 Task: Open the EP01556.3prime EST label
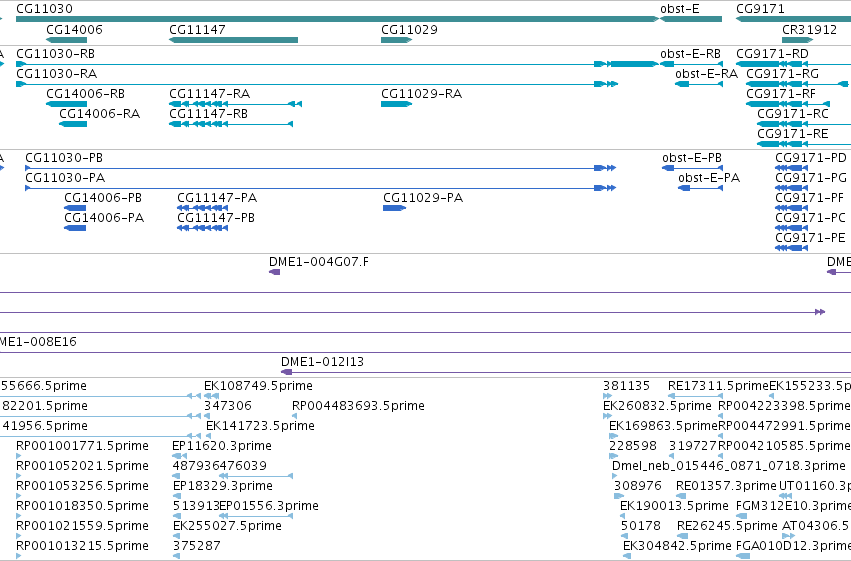[269, 506]
